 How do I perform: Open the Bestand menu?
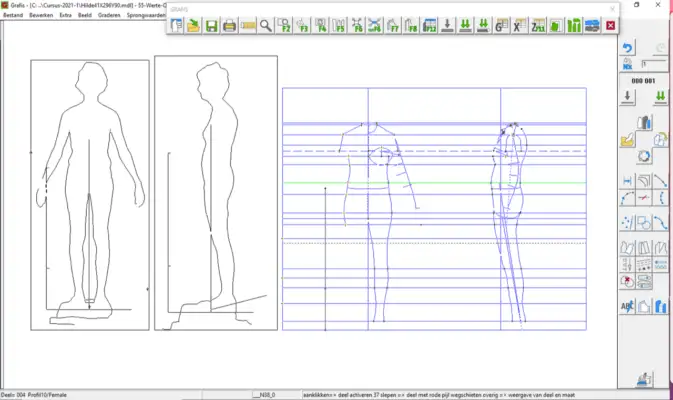pos(13,15)
